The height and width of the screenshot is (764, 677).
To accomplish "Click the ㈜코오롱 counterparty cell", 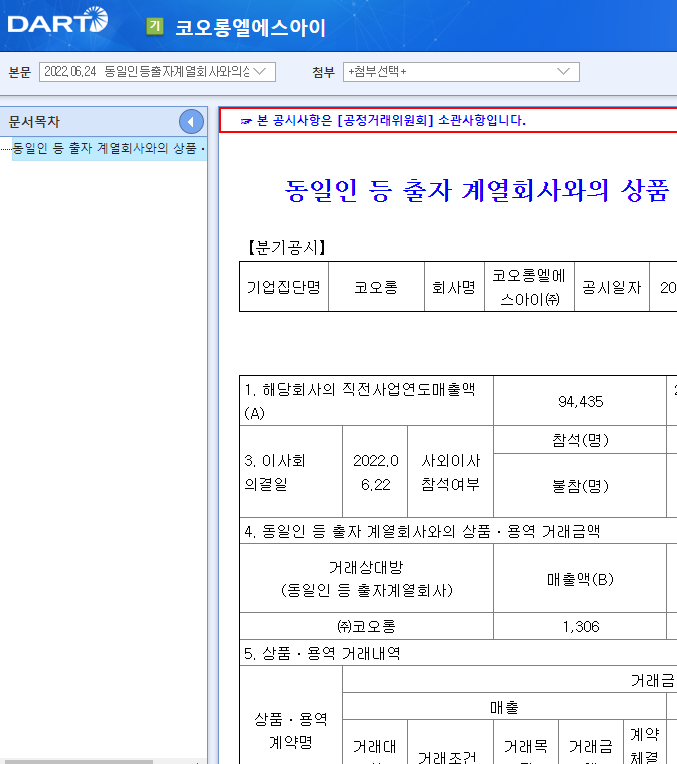I will (x=367, y=626).
